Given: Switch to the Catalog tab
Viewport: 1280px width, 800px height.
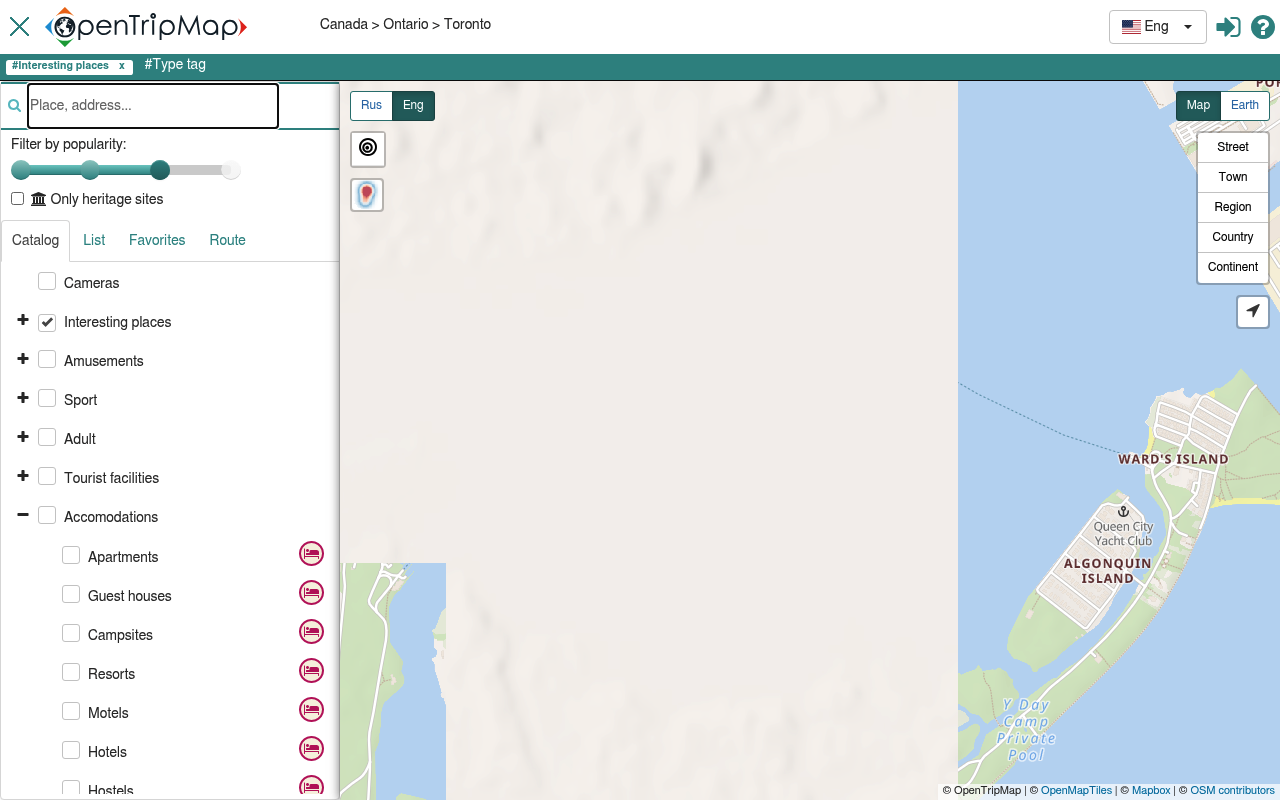Looking at the screenshot, I should tap(35, 240).
